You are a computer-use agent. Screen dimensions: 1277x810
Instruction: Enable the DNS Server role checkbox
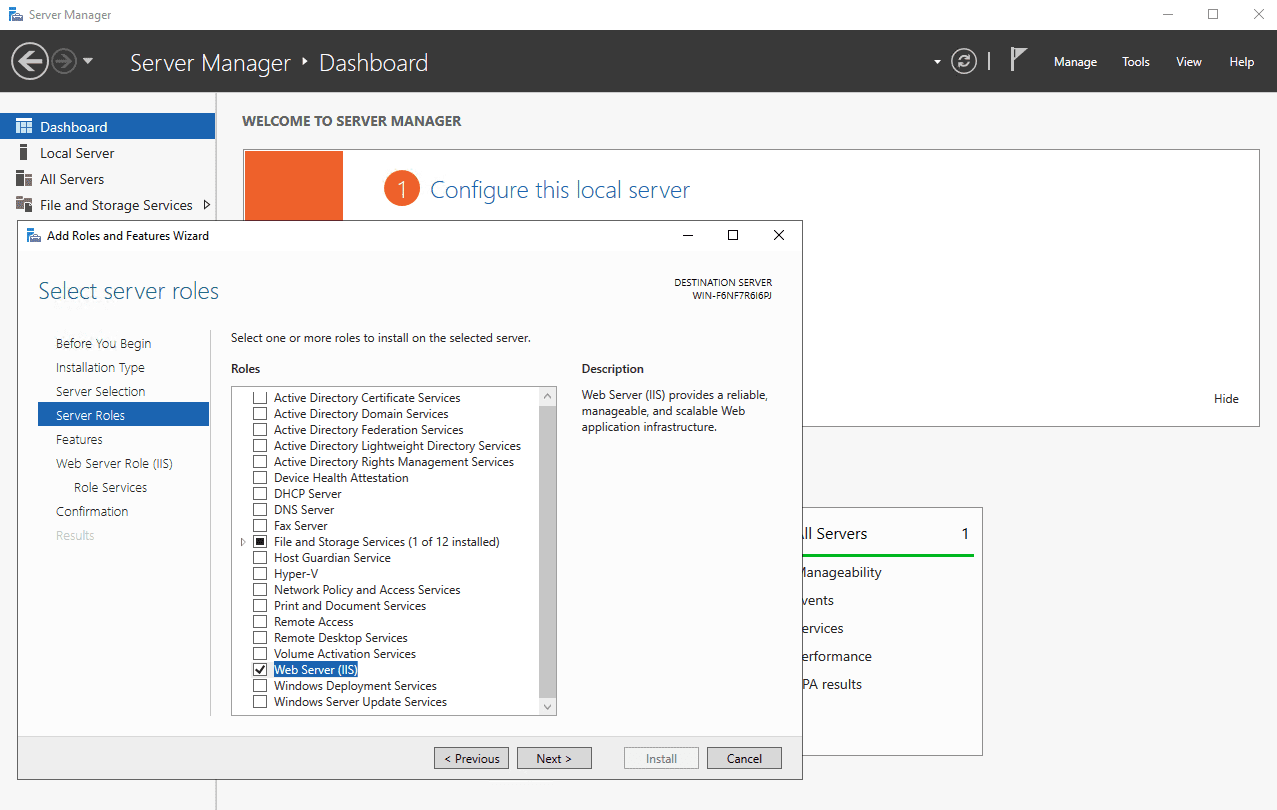tap(260, 510)
